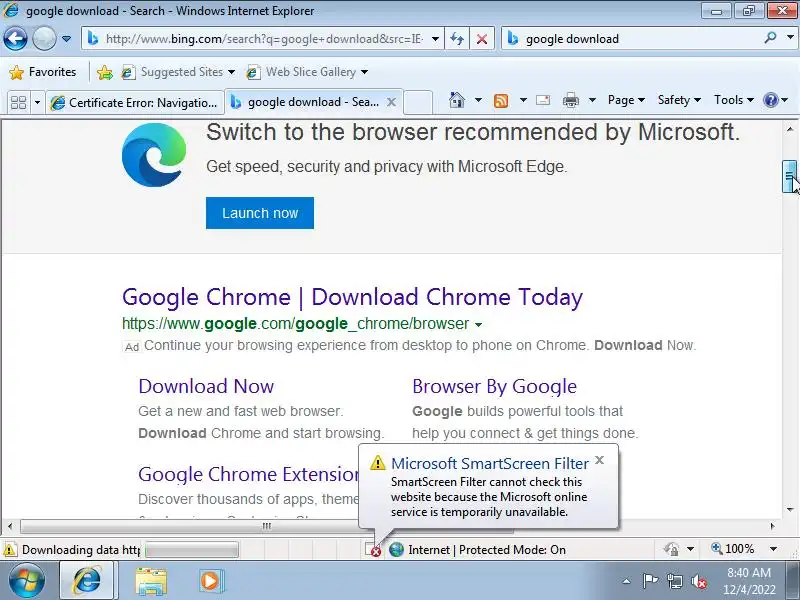Screen dimensions: 800x600
Task: Expand the zoom level dropdown arrow
Action: (x=773, y=549)
